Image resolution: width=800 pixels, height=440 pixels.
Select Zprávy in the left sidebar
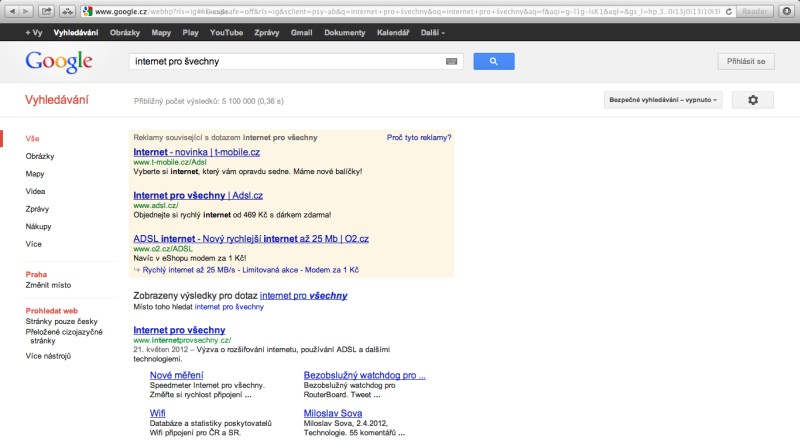[37, 209]
